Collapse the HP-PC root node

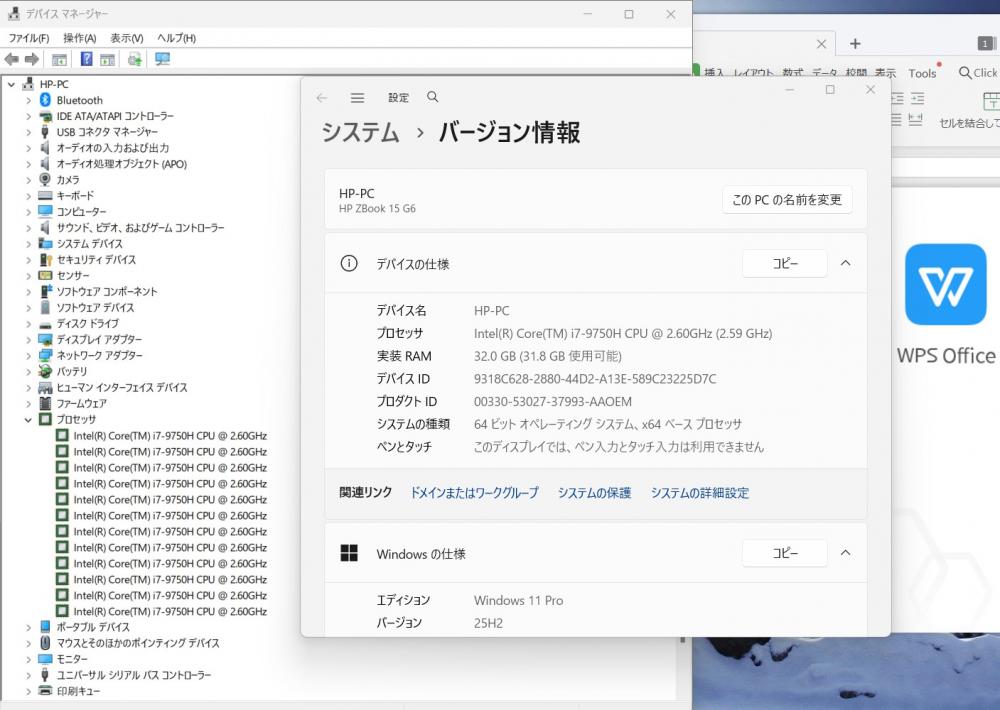11,84
